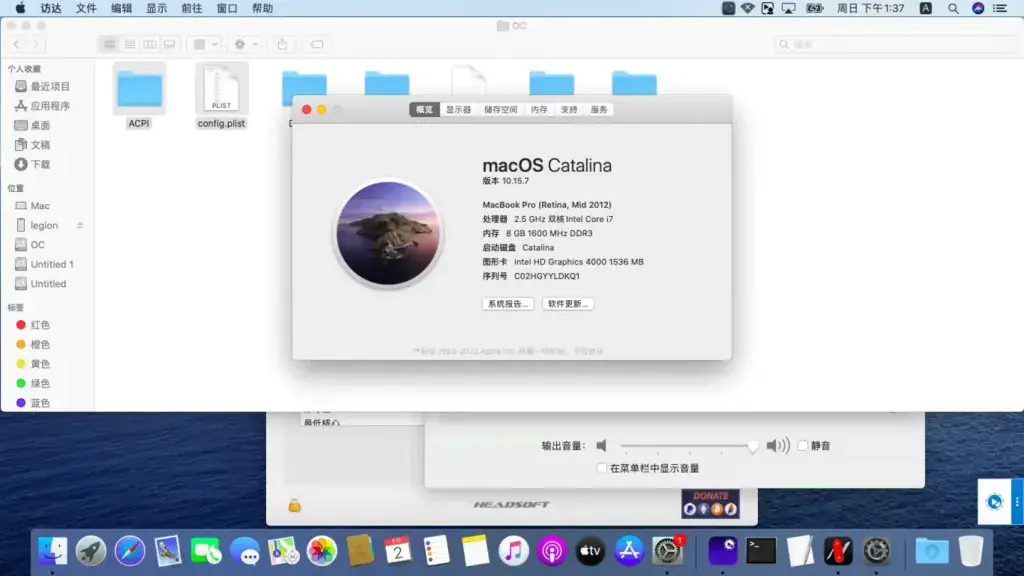Open Podcasts app in the Dock
This screenshot has width=1024, height=576.
click(x=552, y=551)
